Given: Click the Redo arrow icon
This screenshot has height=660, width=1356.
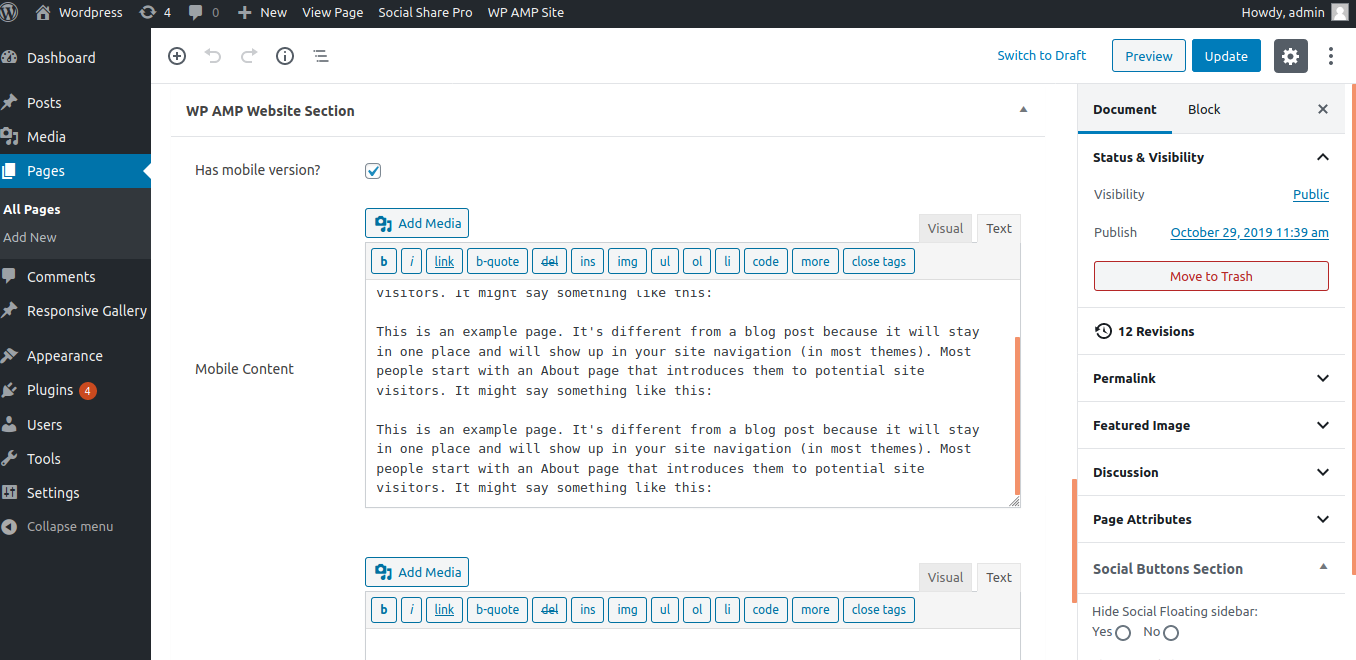Looking at the screenshot, I should click(249, 56).
